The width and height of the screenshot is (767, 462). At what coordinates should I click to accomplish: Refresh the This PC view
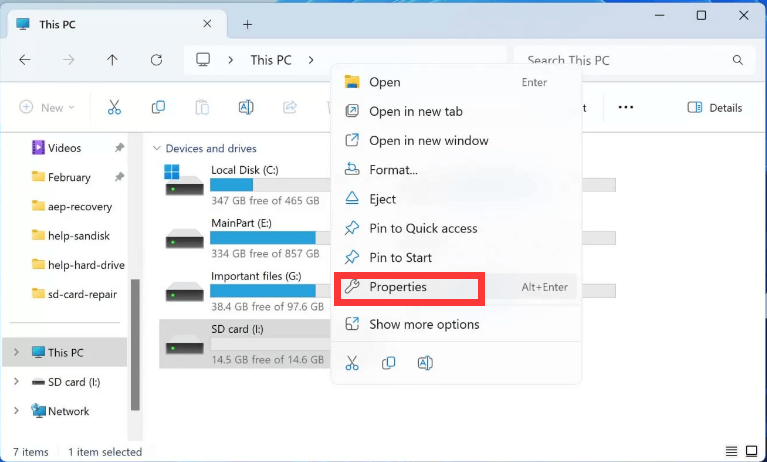(156, 60)
